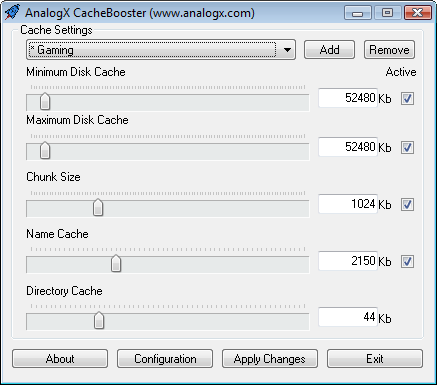Viewport: 437px width, 385px height.
Task: Click the Cache Settings group label
Action: pos(56,30)
